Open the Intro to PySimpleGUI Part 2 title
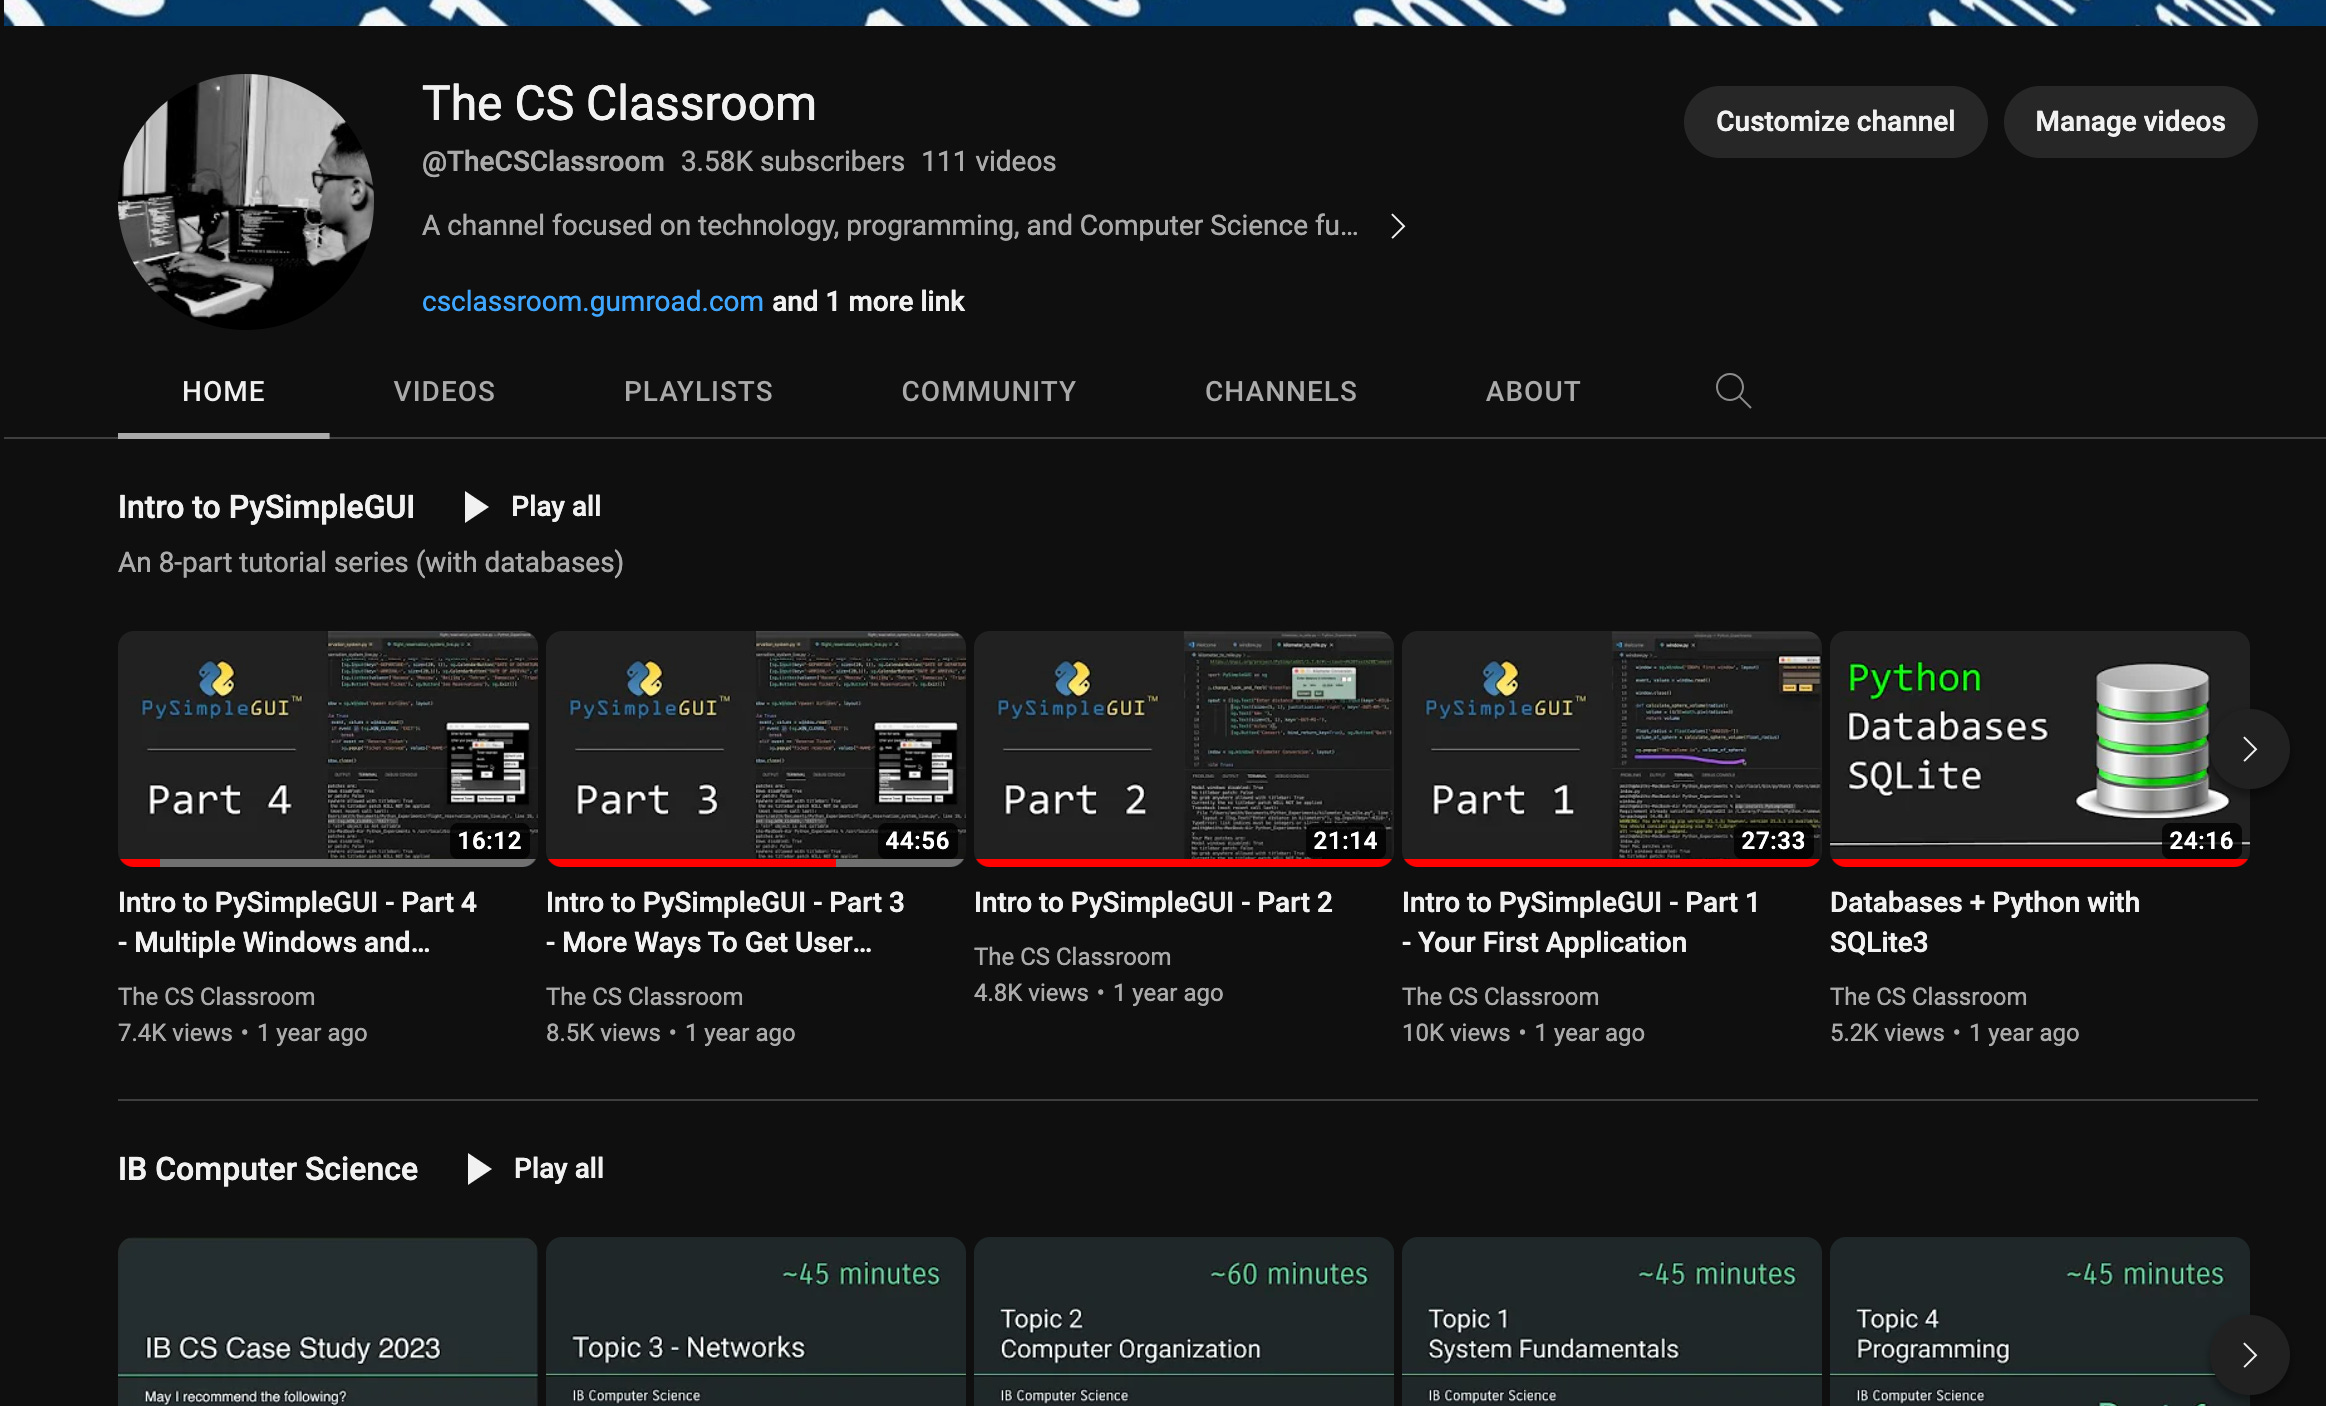 click(1152, 902)
